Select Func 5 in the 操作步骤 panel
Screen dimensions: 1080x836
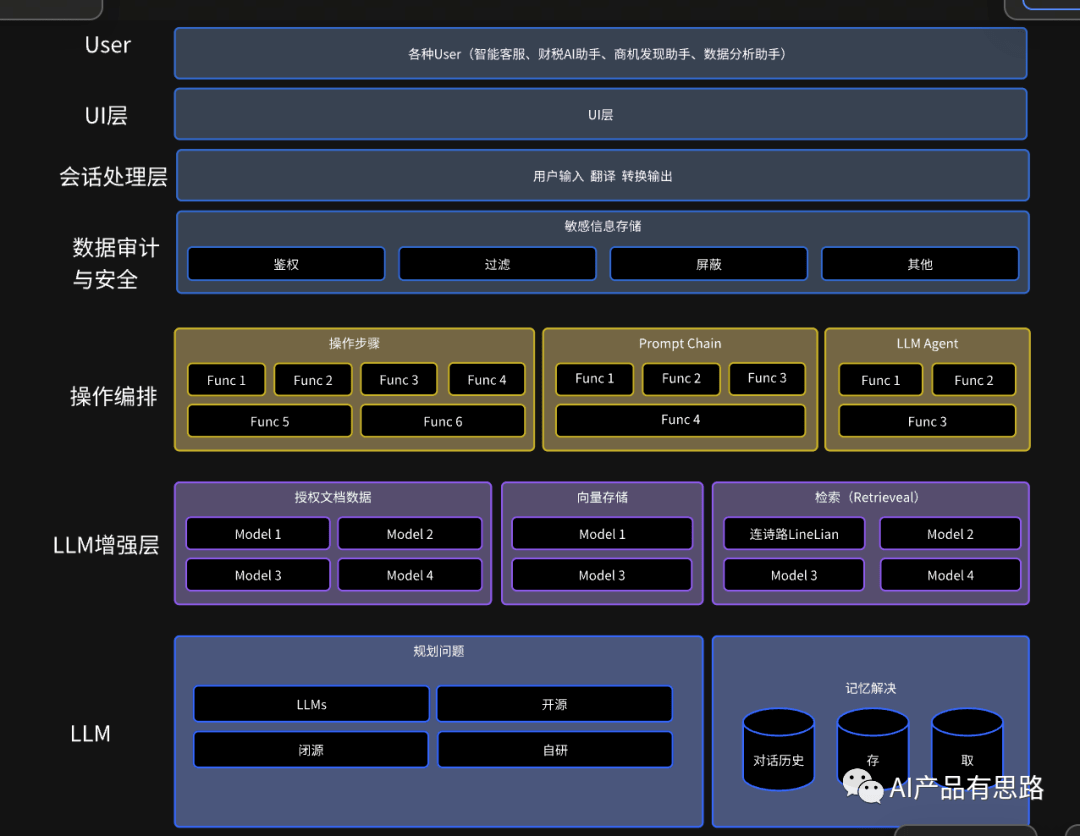(269, 421)
